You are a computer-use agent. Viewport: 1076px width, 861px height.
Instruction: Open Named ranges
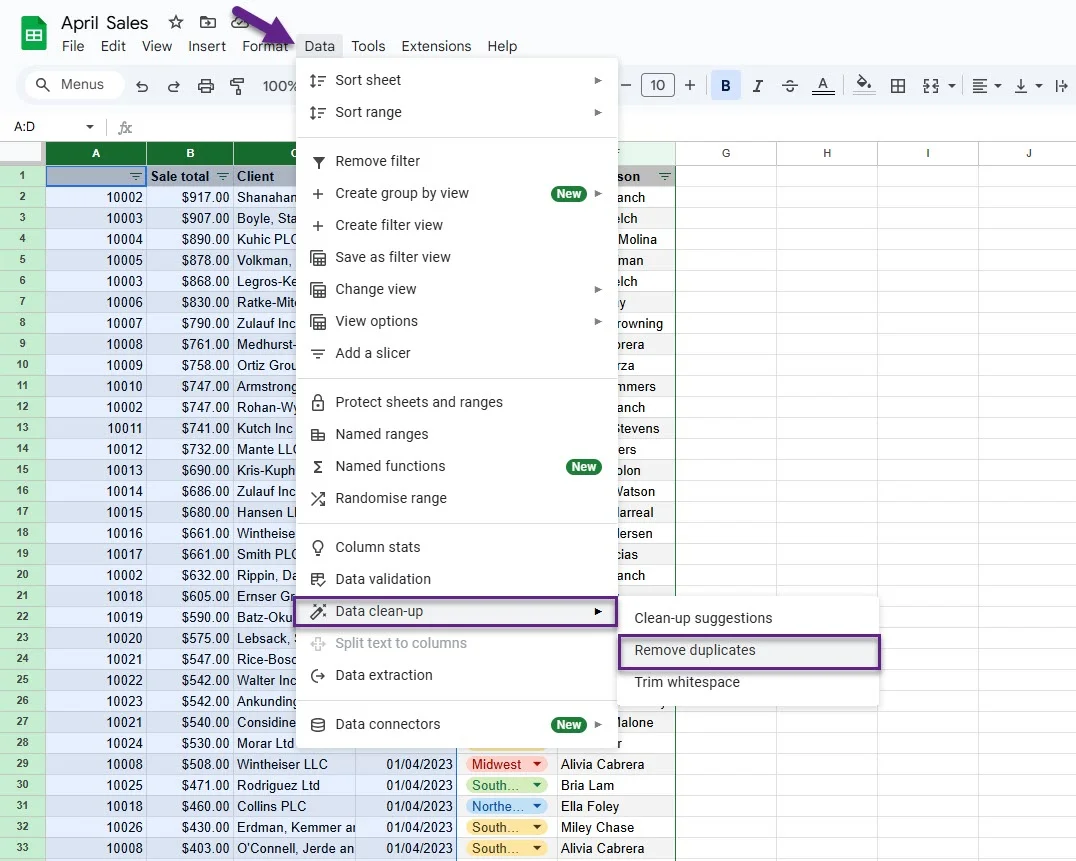click(x=456, y=434)
